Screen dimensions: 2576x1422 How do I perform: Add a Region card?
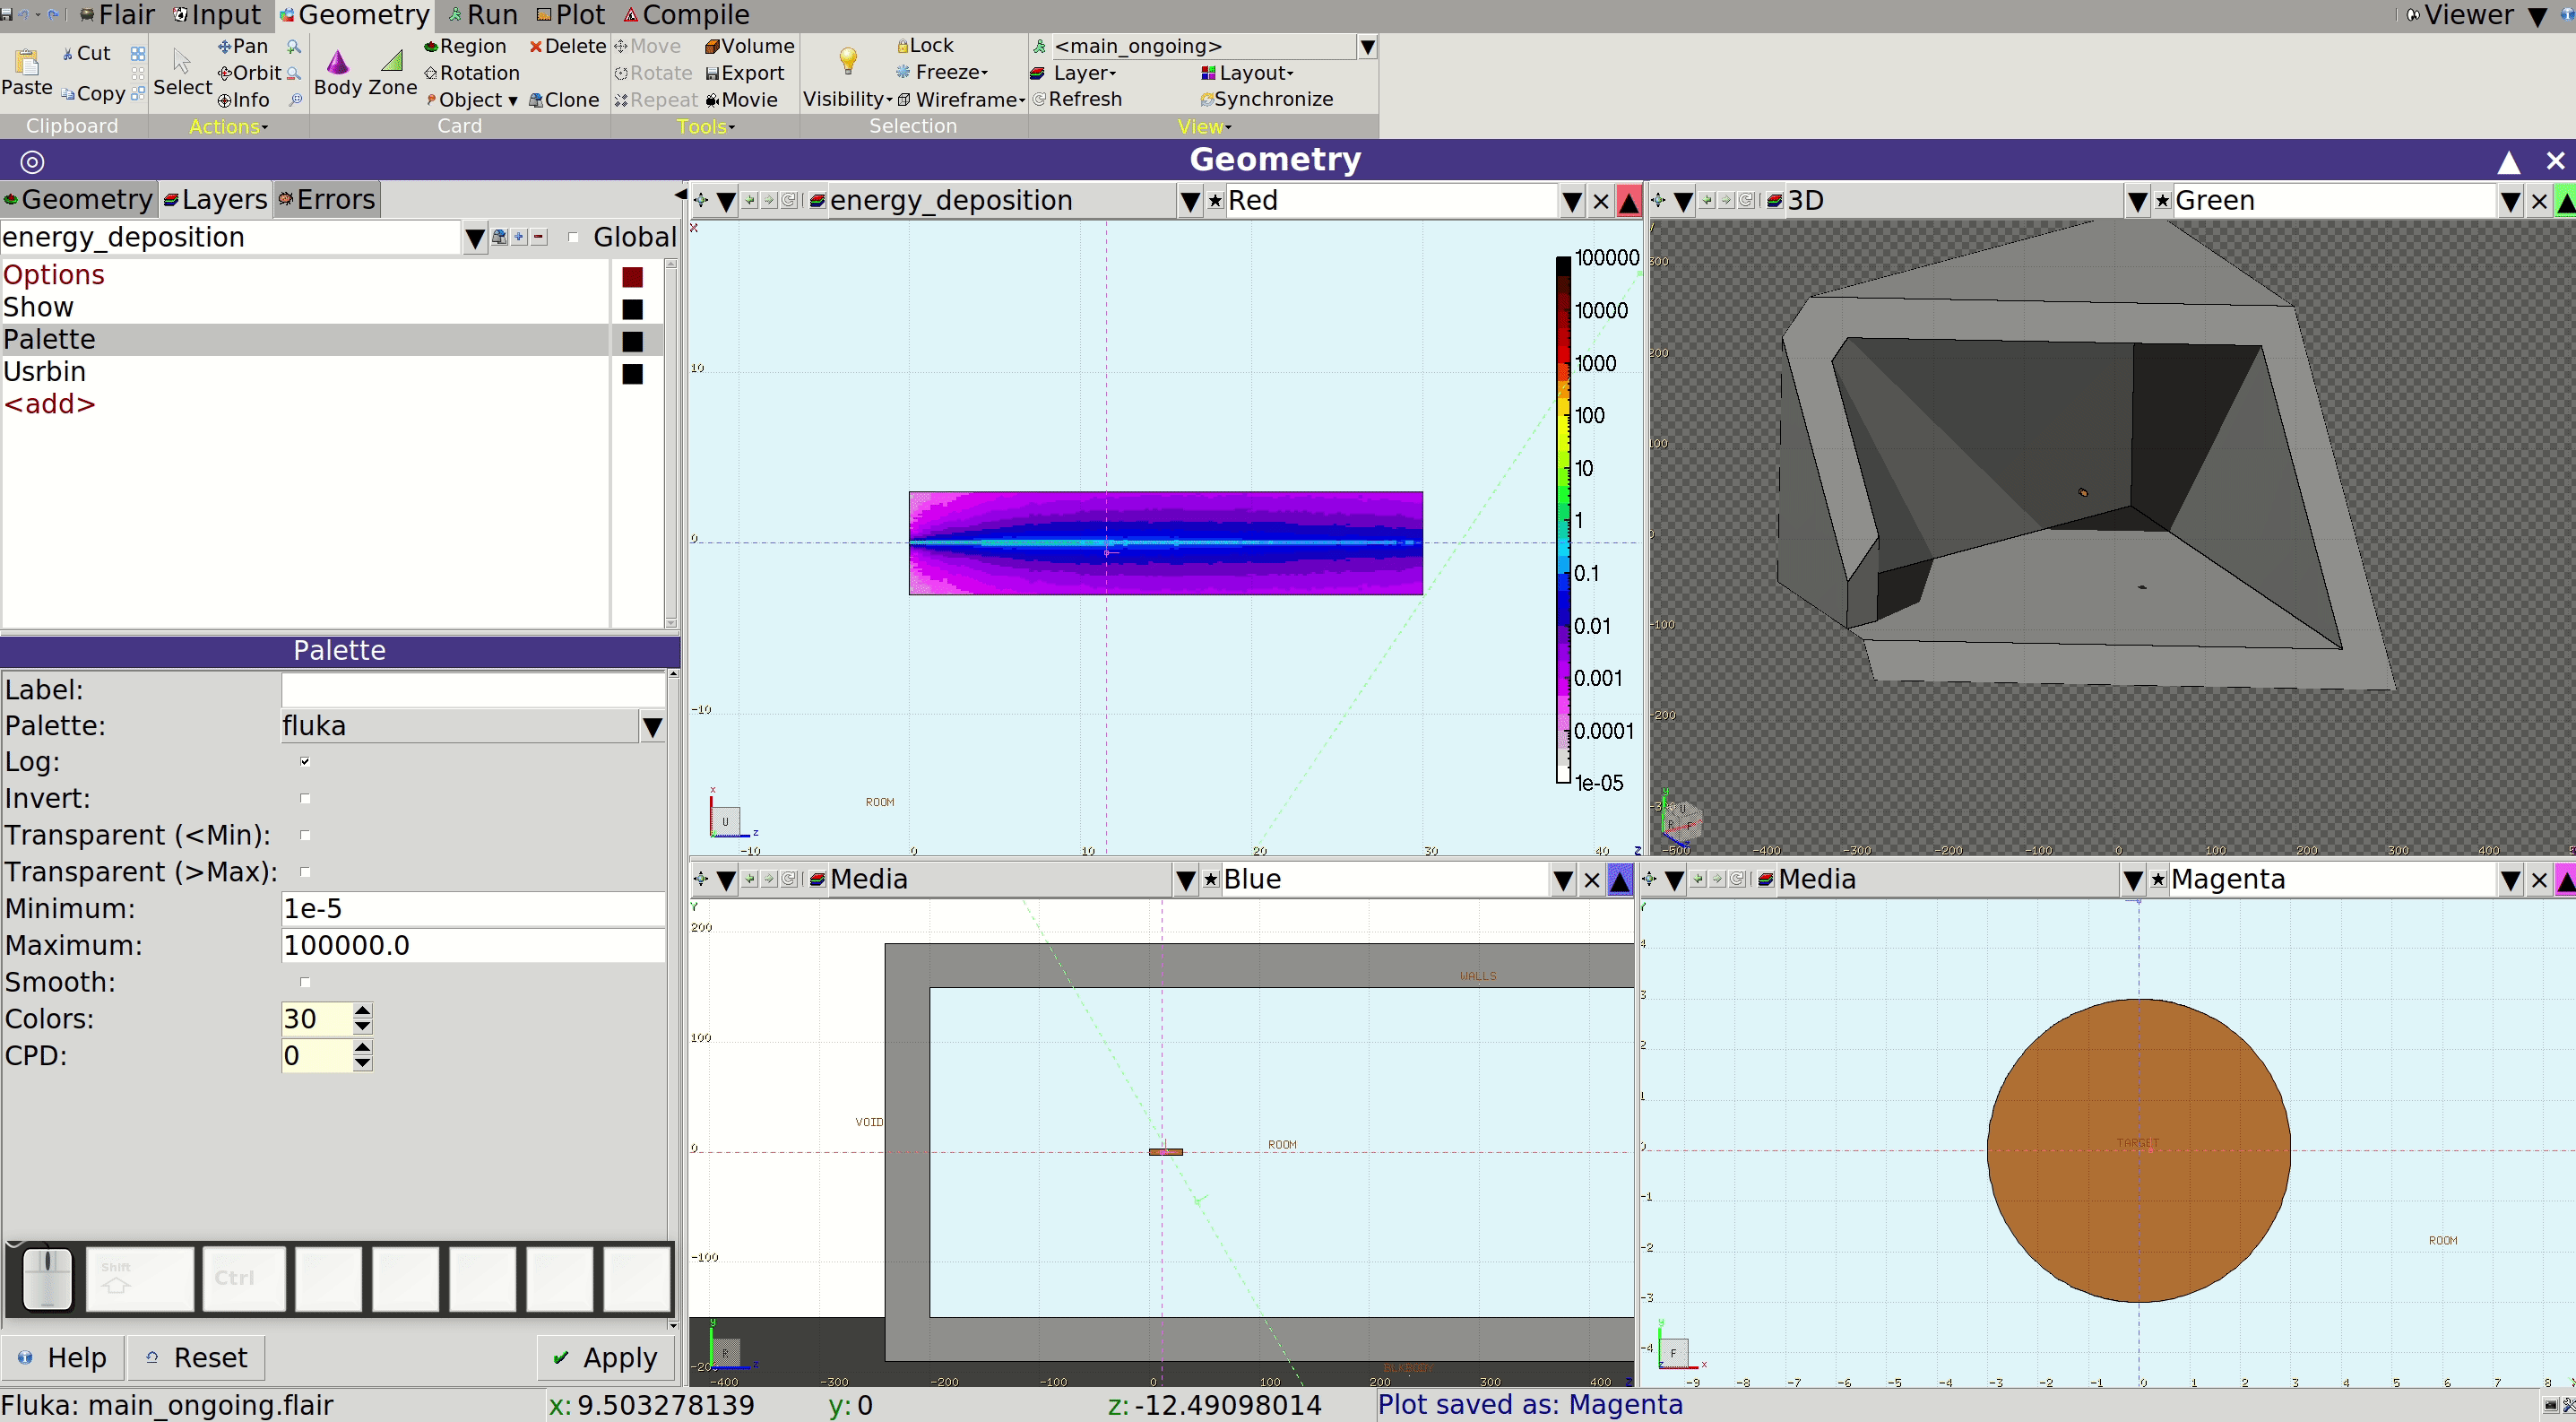(x=465, y=46)
